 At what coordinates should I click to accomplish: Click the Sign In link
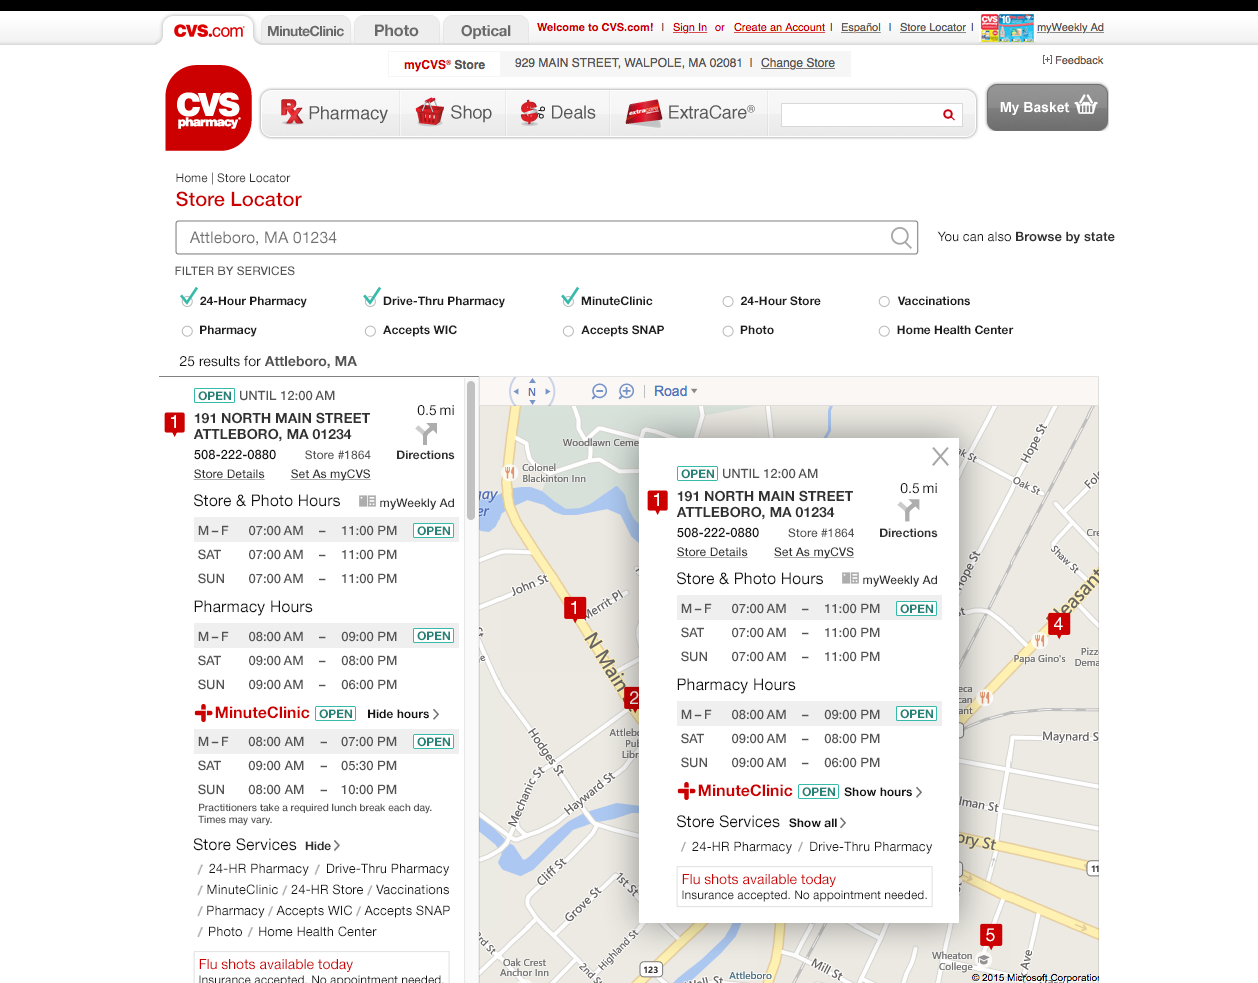point(690,27)
